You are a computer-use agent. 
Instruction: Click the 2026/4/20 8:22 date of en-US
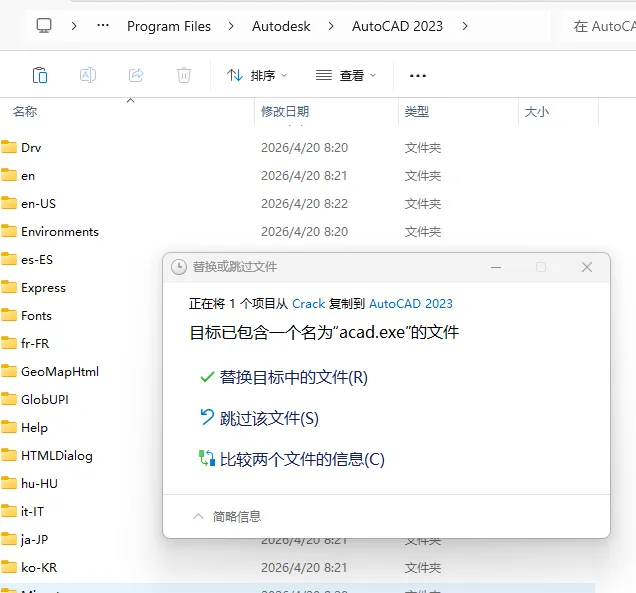(304, 204)
